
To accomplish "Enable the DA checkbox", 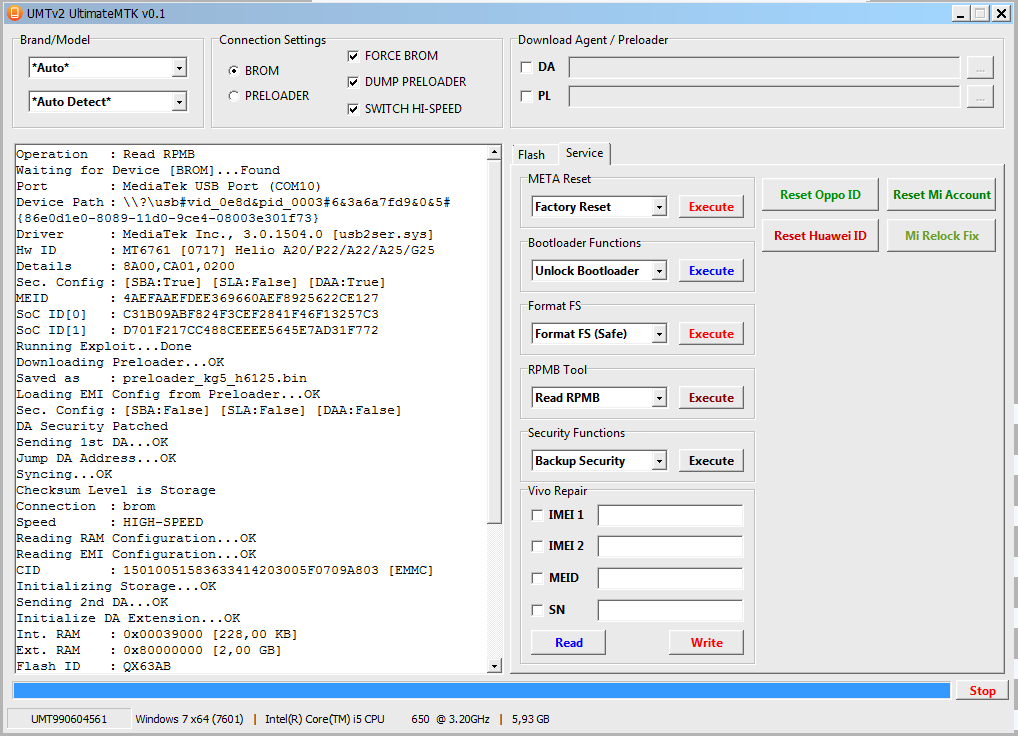I will click(527, 67).
